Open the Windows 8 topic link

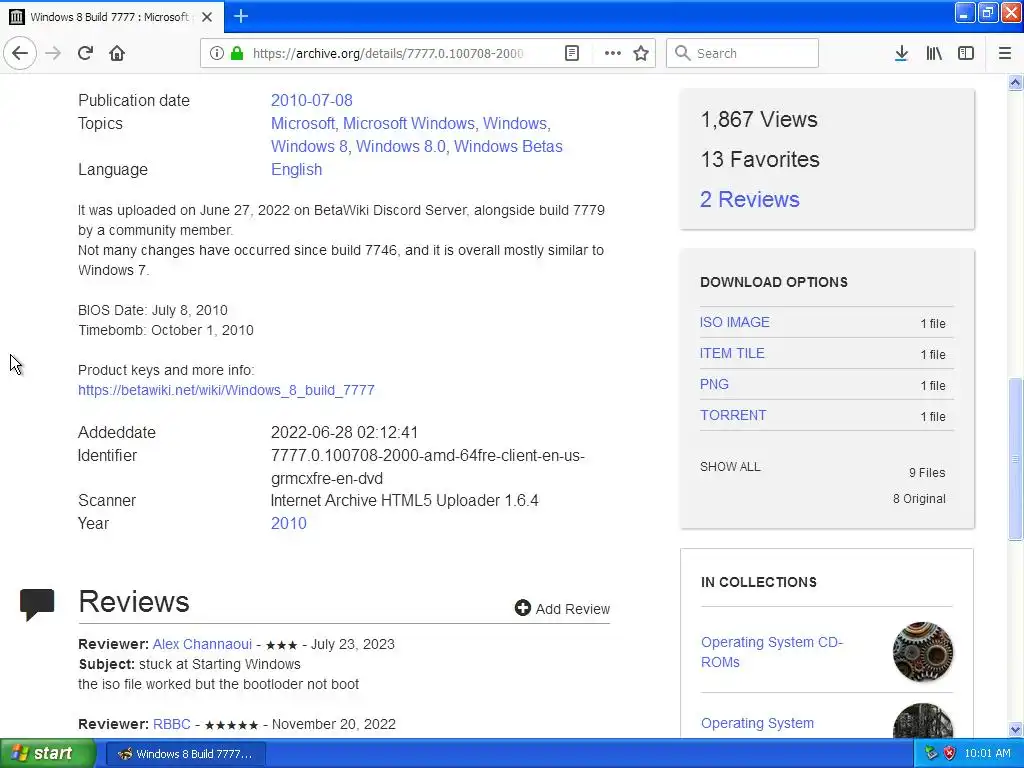click(309, 146)
